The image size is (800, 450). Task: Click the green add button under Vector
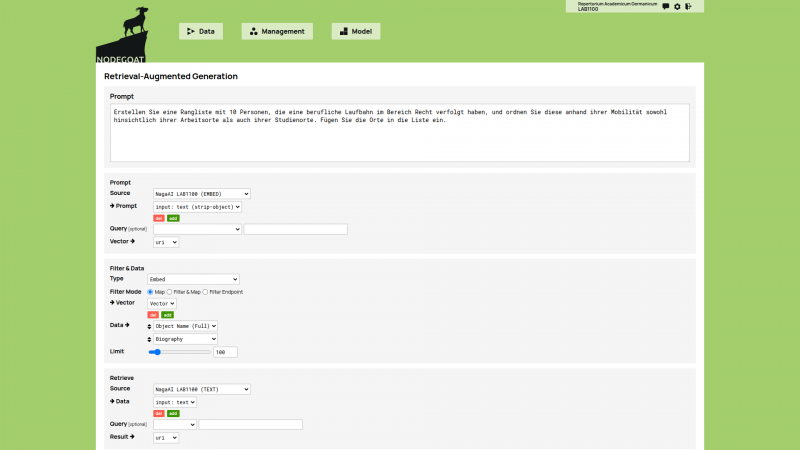167,314
